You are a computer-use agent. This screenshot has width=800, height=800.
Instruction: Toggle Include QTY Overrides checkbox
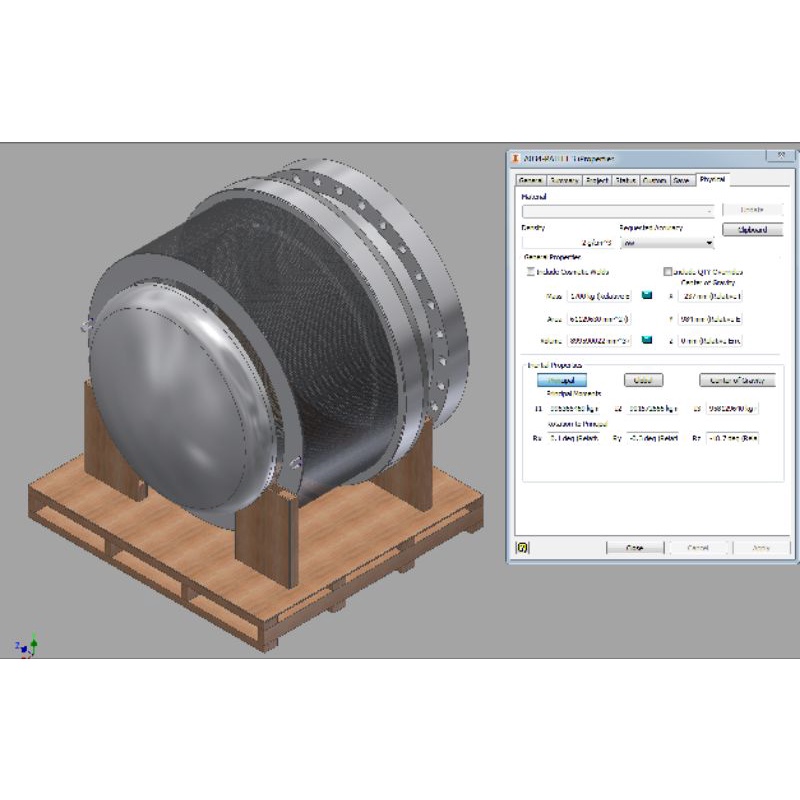[667, 272]
